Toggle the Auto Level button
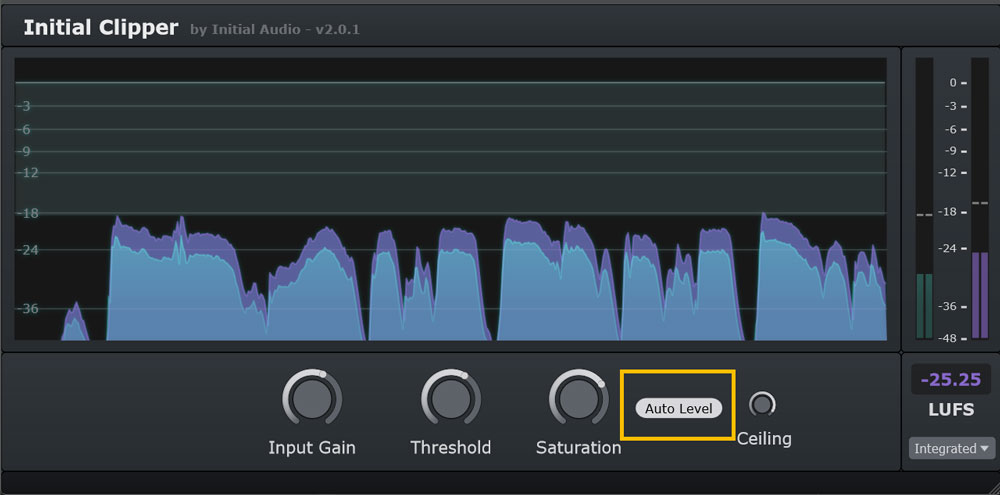This screenshot has height=495, width=1000. pos(679,408)
